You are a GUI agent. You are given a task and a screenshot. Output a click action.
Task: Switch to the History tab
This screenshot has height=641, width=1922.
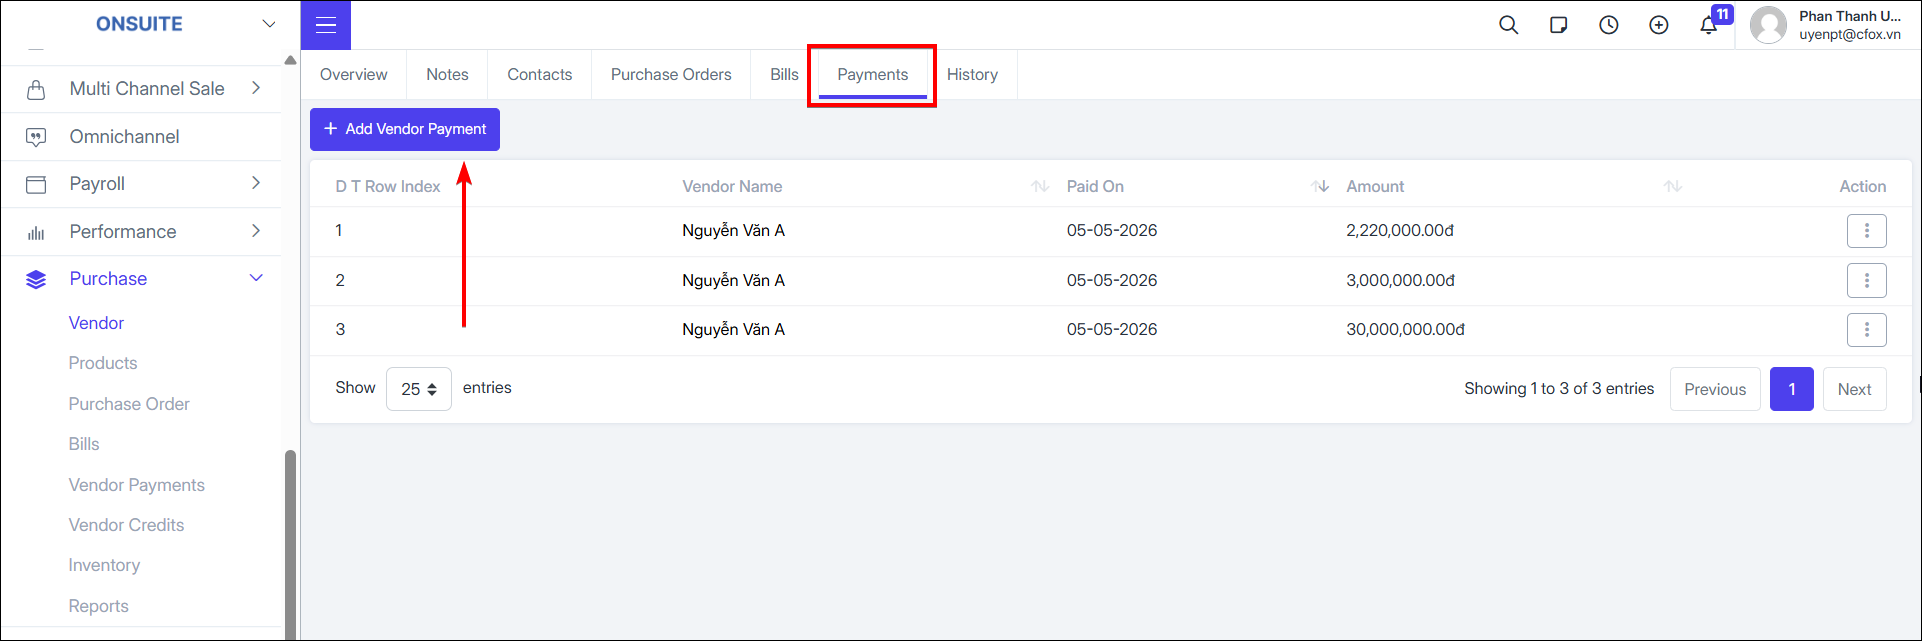(972, 75)
